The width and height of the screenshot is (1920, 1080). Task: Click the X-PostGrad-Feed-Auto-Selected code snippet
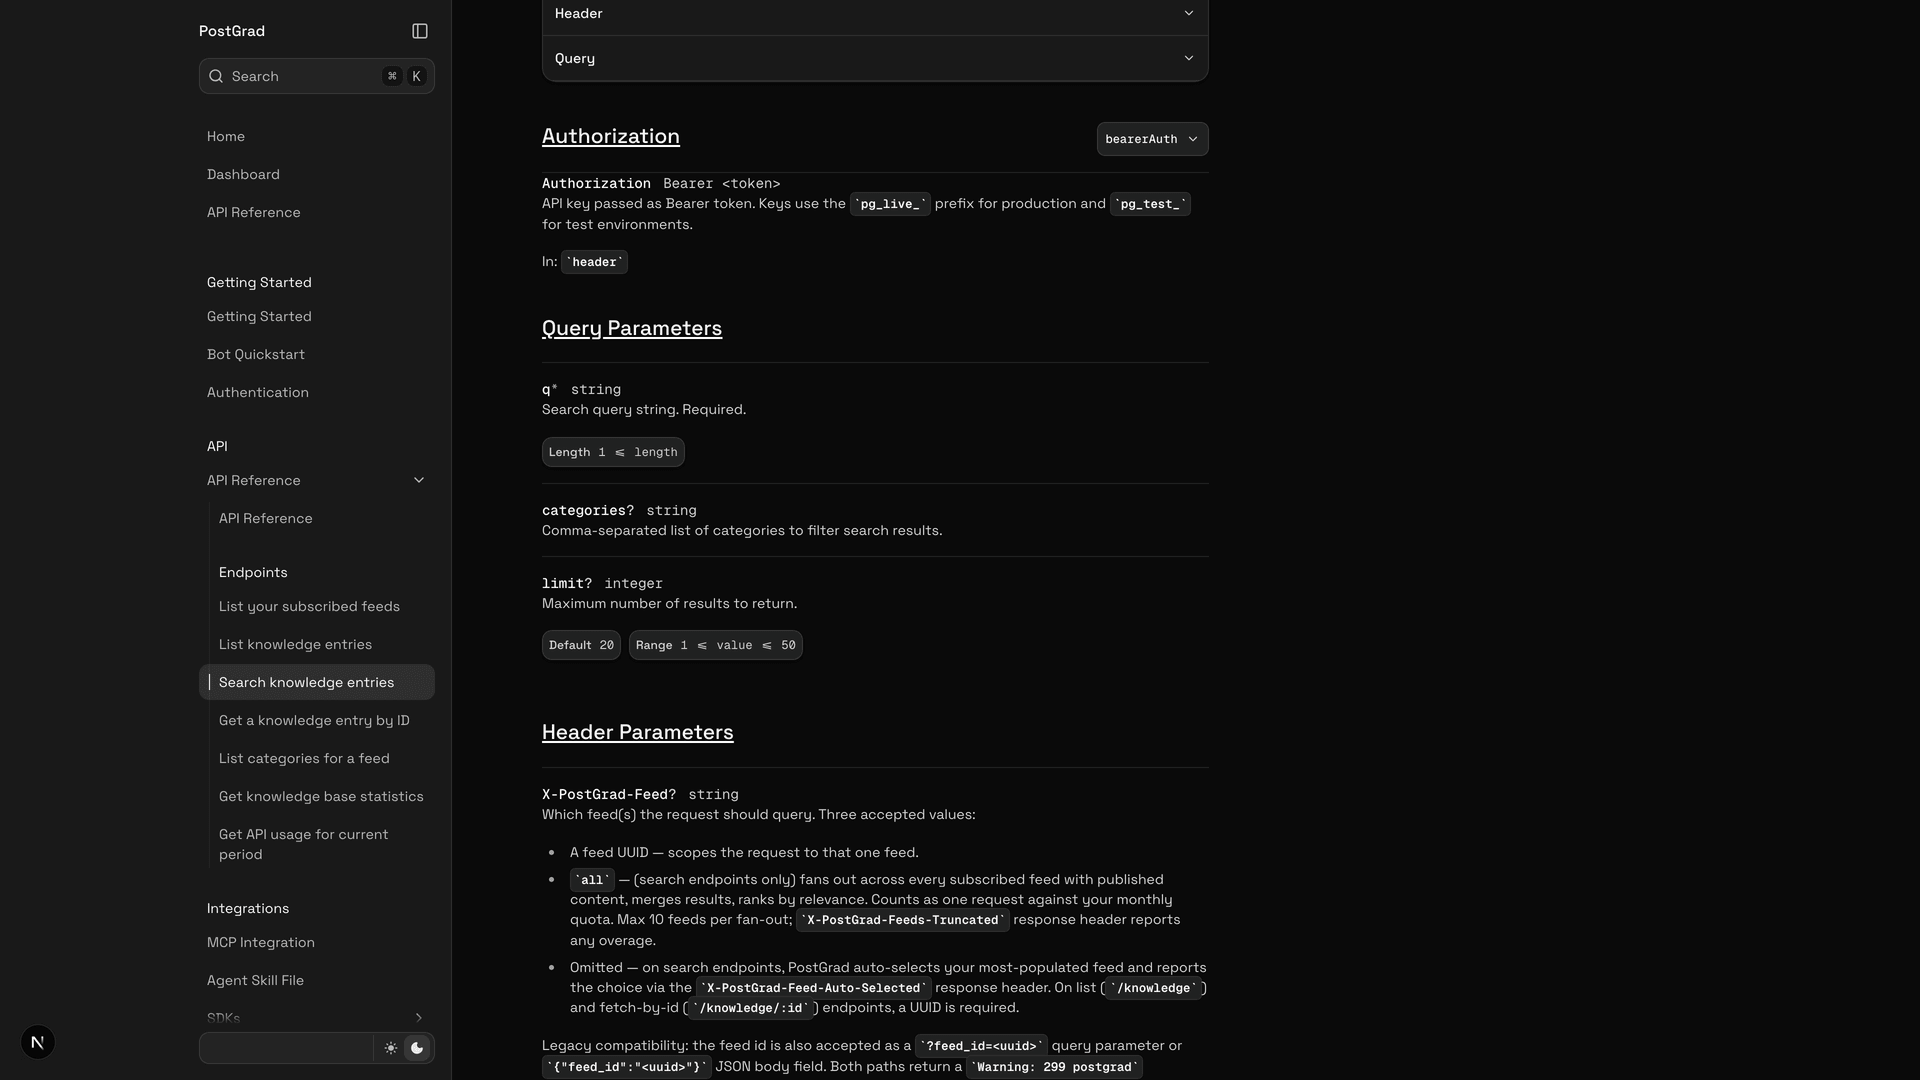[814, 988]
